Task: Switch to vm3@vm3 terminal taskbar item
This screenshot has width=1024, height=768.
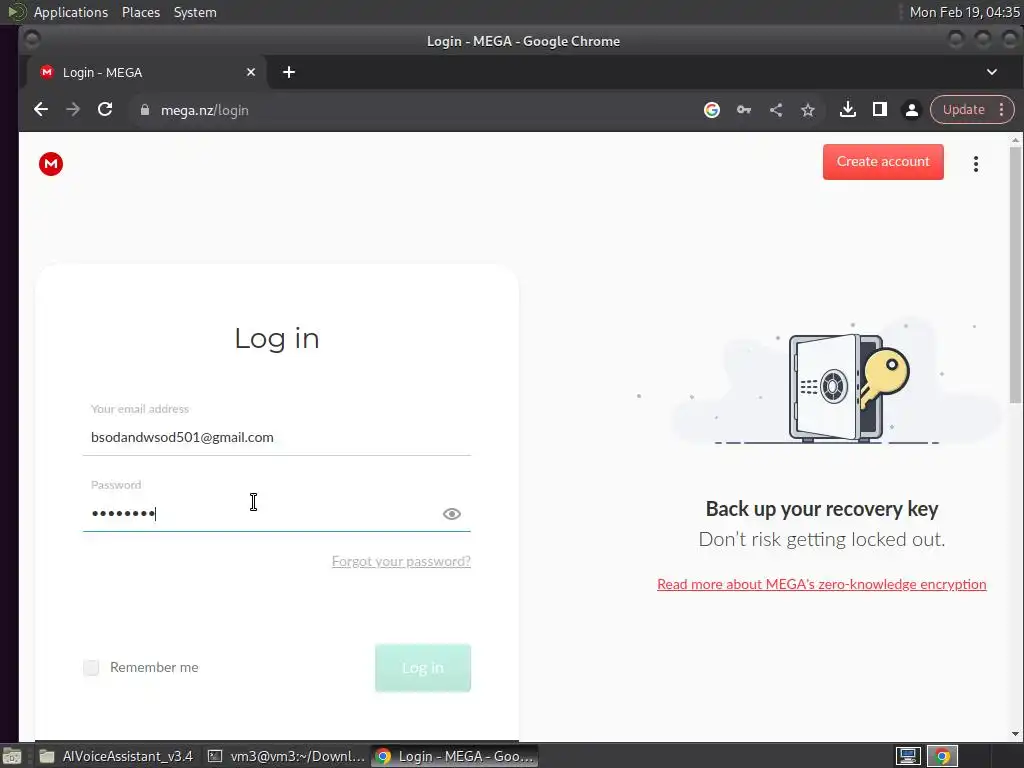Action: click(x=285, y=756)
